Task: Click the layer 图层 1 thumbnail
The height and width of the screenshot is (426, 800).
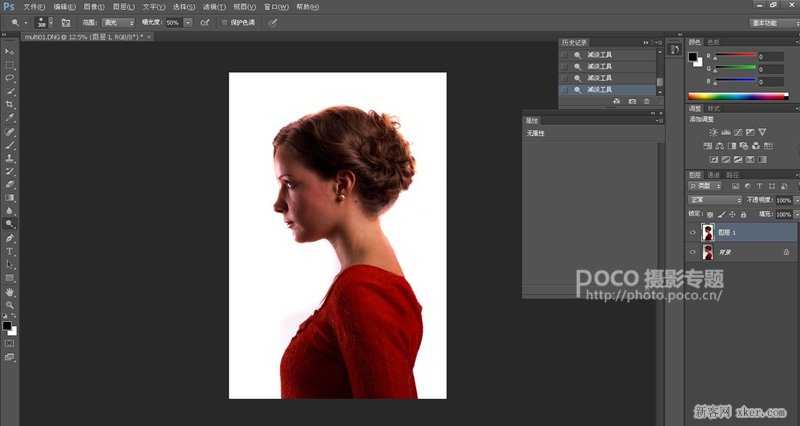Action: tap(708, 232)
